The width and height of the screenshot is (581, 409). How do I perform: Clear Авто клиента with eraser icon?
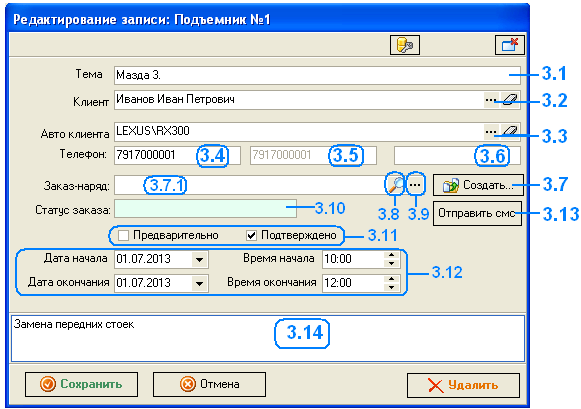pos(510,132)
